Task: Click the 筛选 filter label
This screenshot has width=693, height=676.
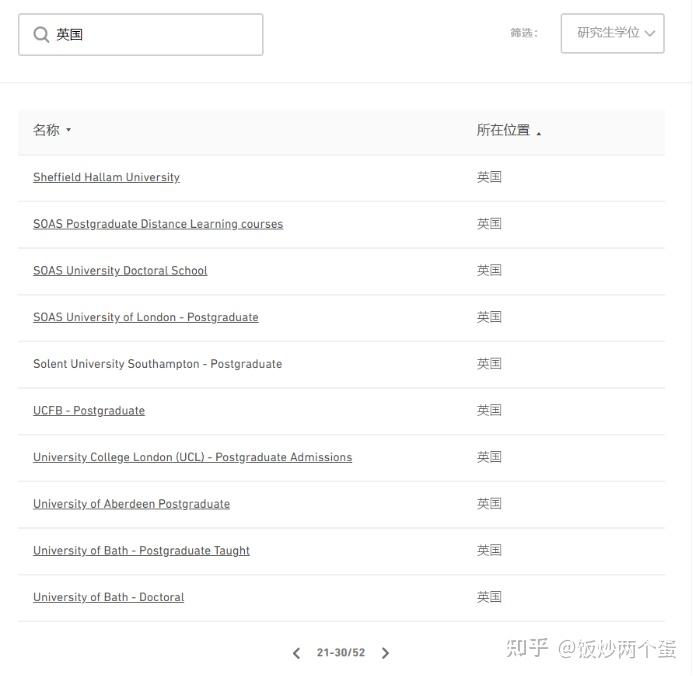Action: [524, 33]
